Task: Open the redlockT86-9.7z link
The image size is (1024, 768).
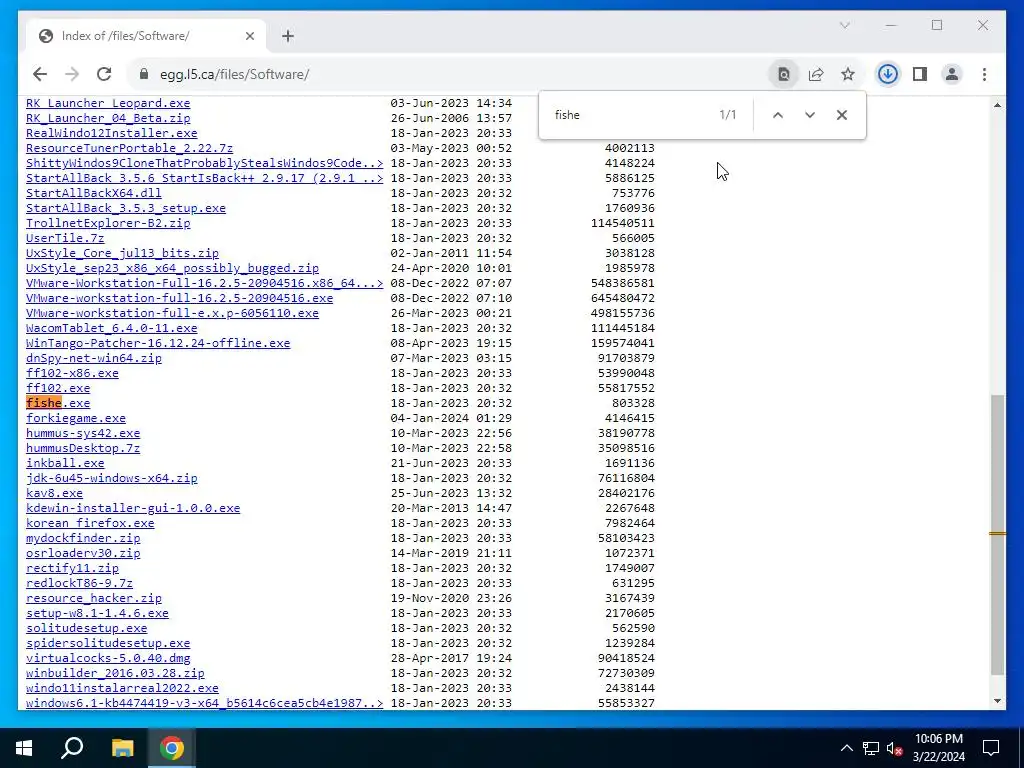Action: pos(80,583)
